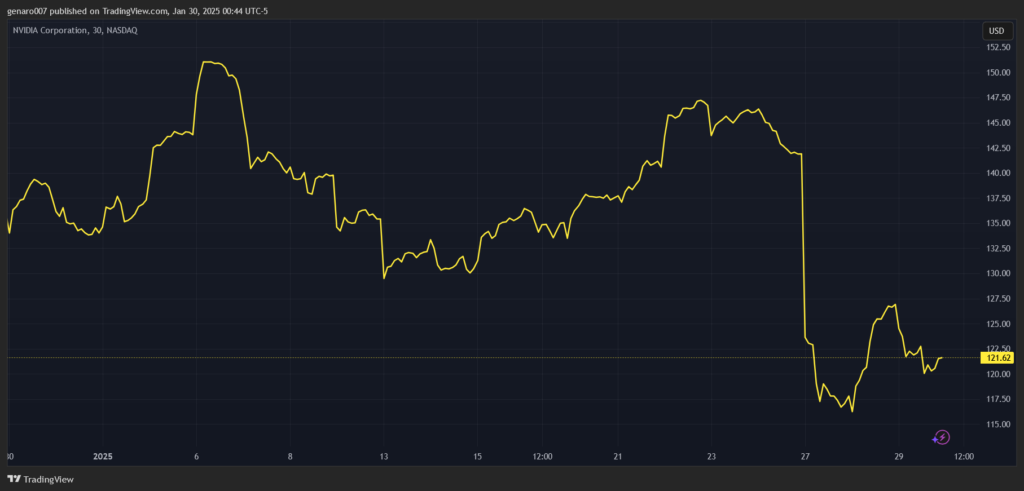Click the 115.00 bottom price label

(x=999, y=424)
